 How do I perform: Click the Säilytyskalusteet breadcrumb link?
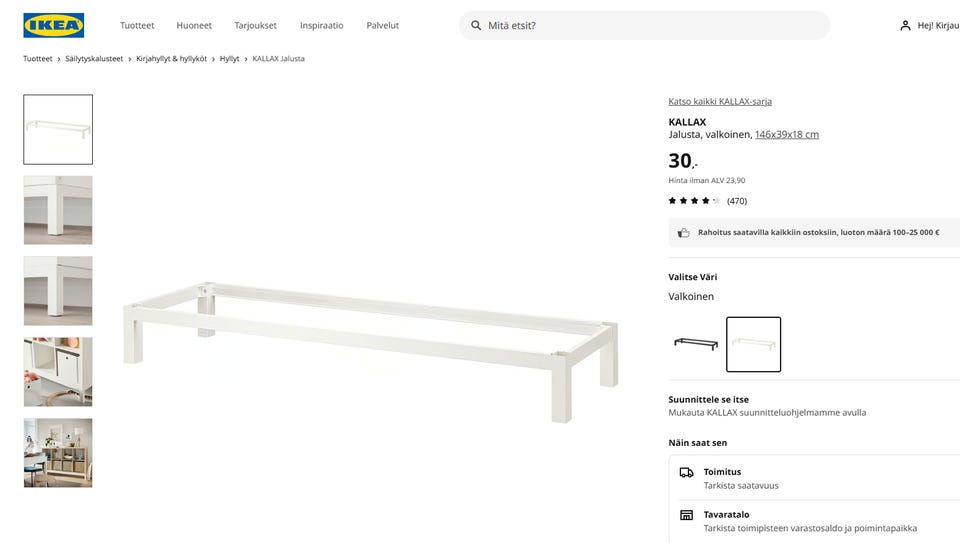tap(94, 59)
